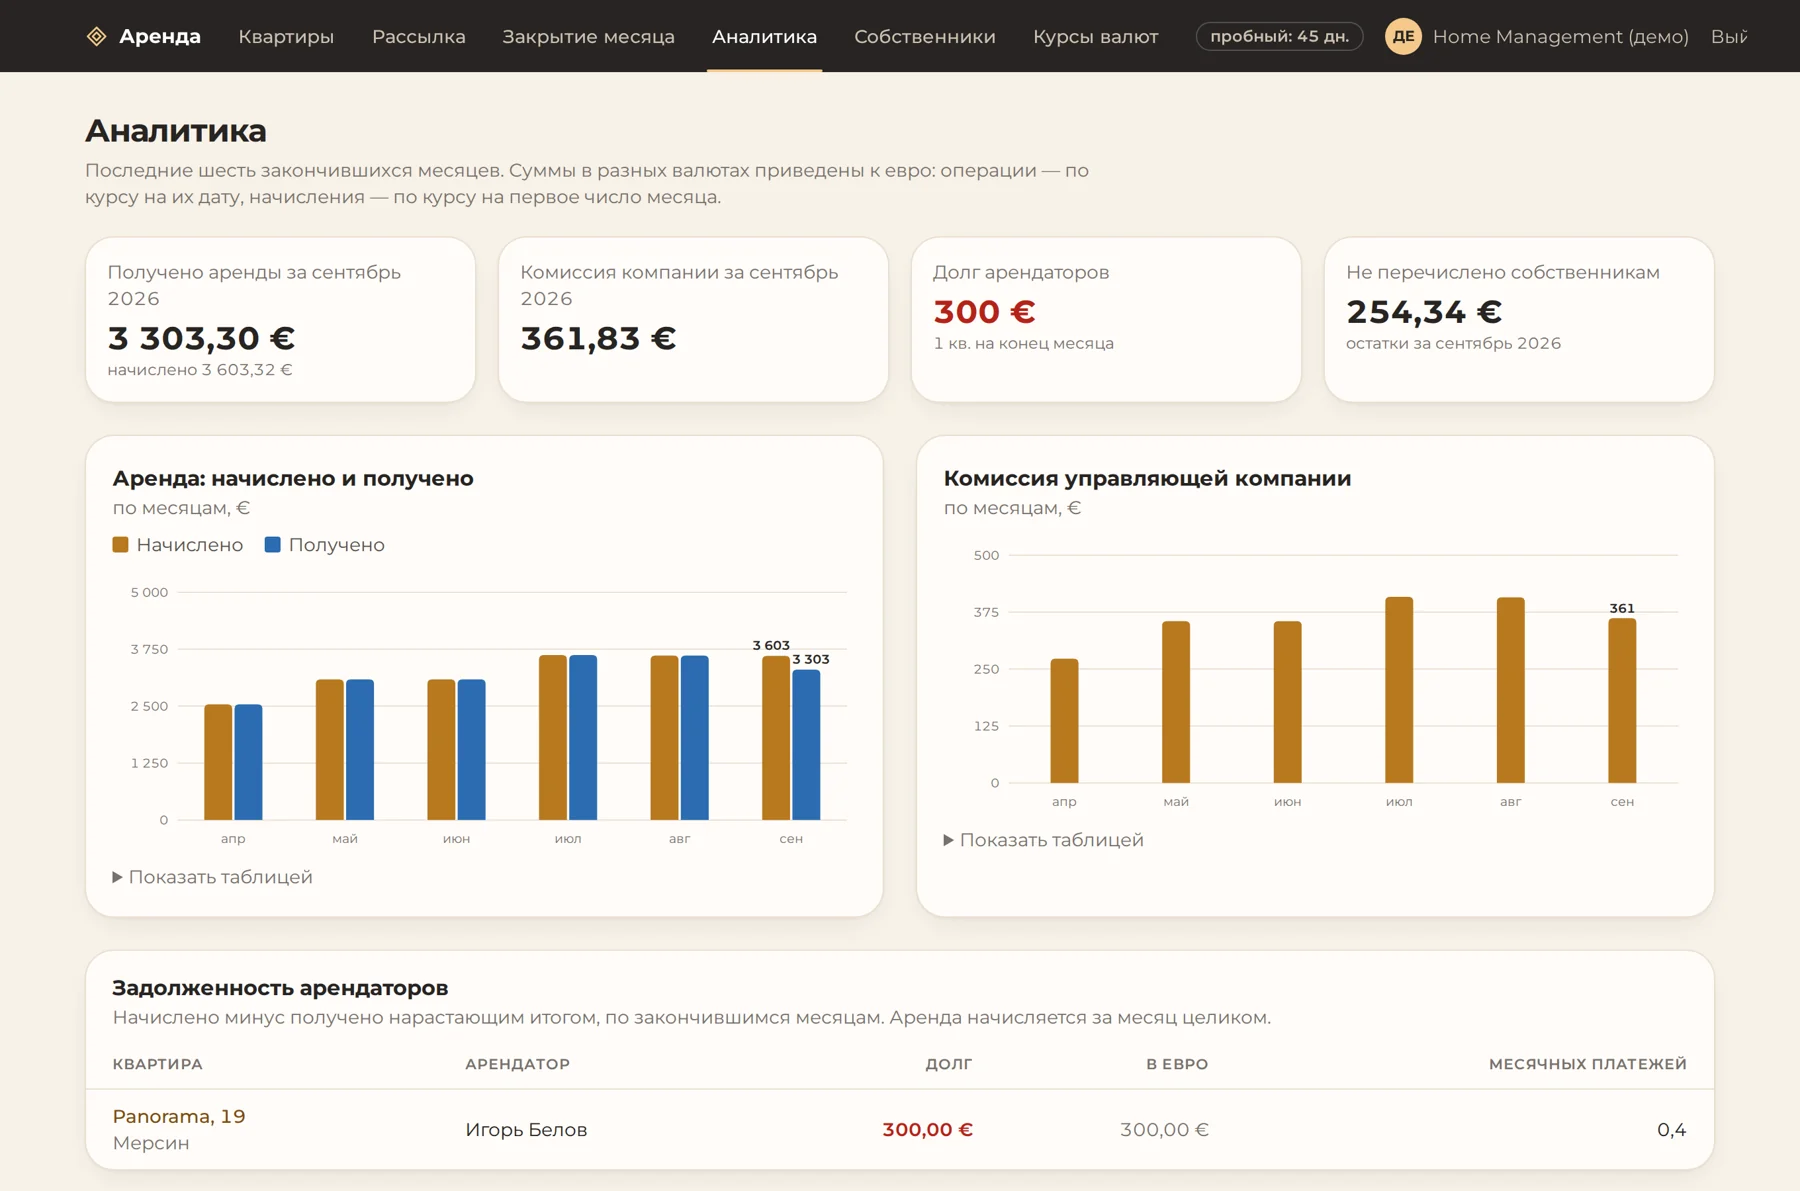Viewport: 1800px width, 1191px height.
Task: Expand Показать таблицей under the commission chart
Action: tap(1043, 840)
